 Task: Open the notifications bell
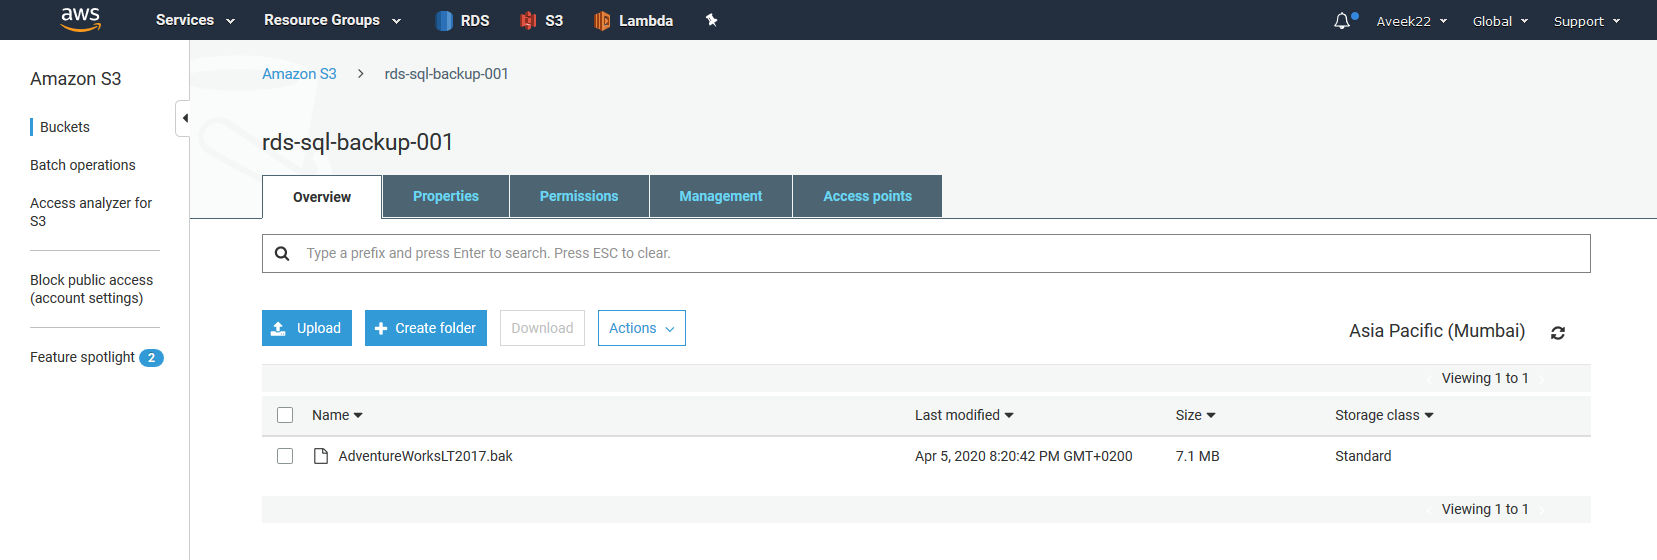pos(1343,20)
